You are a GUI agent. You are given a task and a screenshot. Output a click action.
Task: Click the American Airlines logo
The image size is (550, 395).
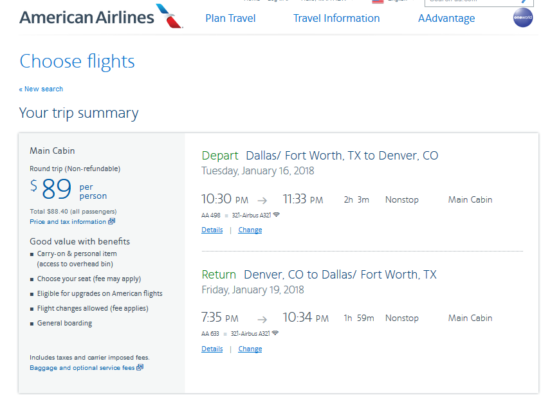coord(101,17)
